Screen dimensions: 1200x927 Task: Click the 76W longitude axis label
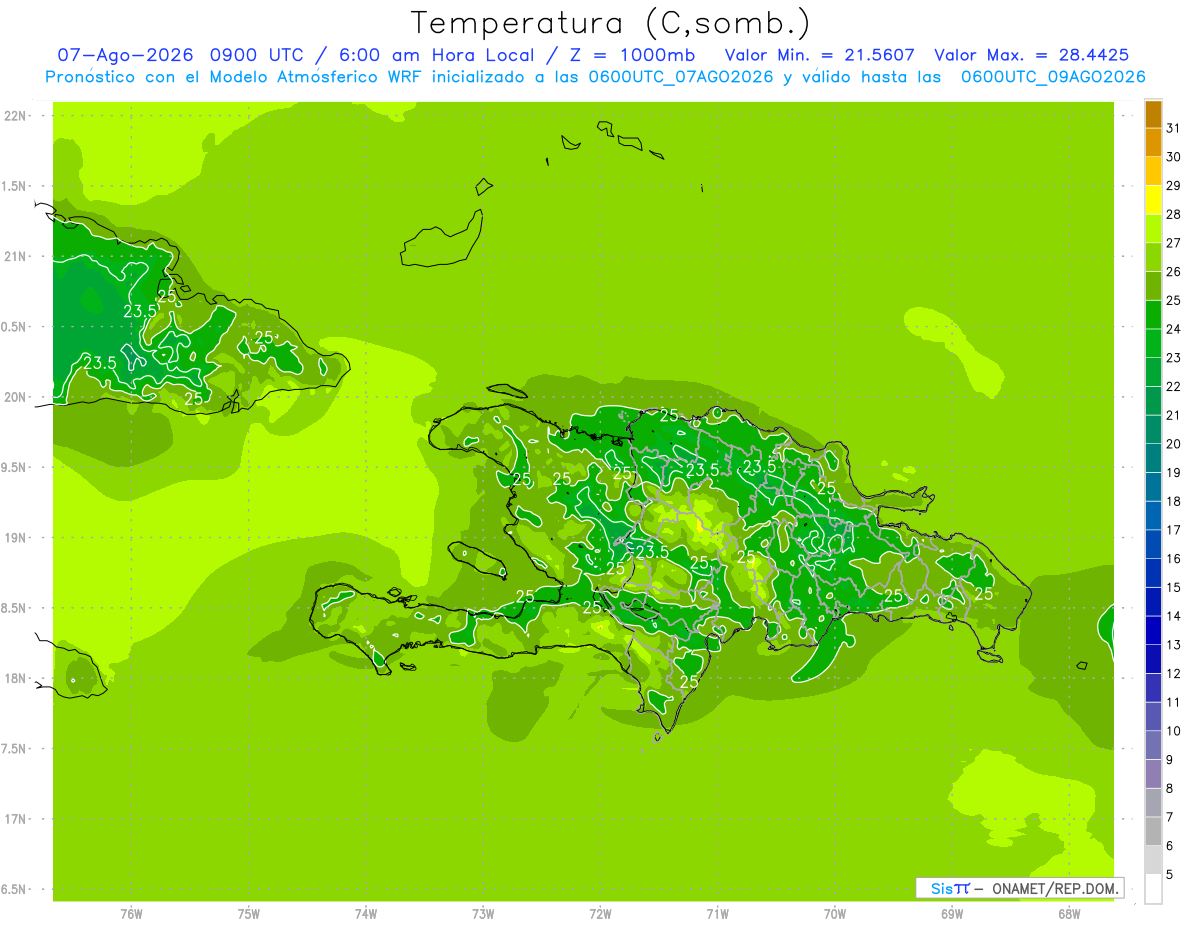[x=131, y=913]
